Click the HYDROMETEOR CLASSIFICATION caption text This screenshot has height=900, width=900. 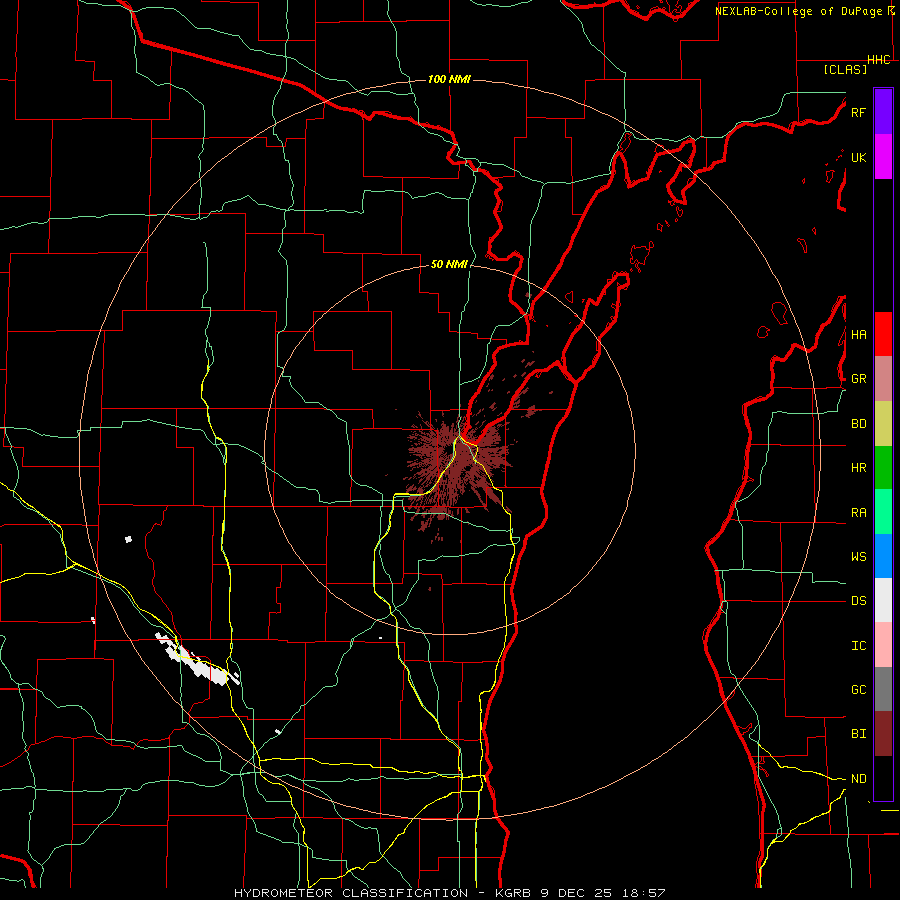pyautogui.click(x=351, y=893)
